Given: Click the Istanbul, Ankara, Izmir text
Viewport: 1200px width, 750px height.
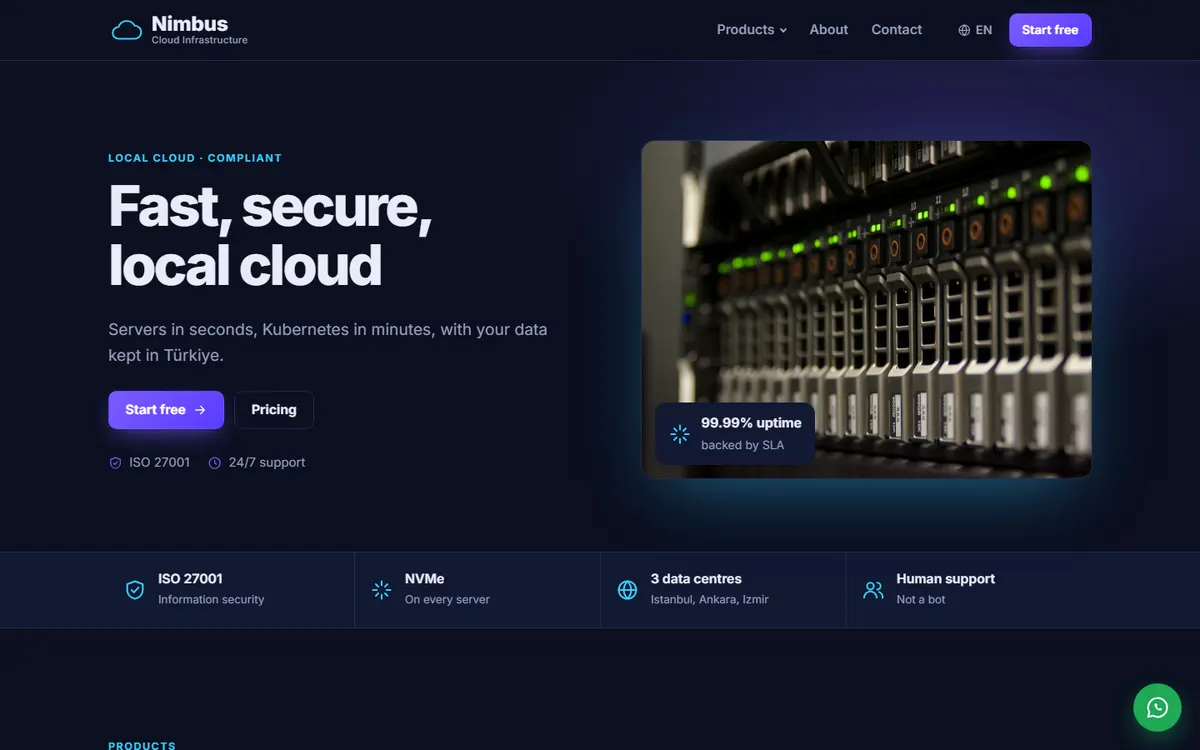Looking at the screenshot, I should click(710, 600).
